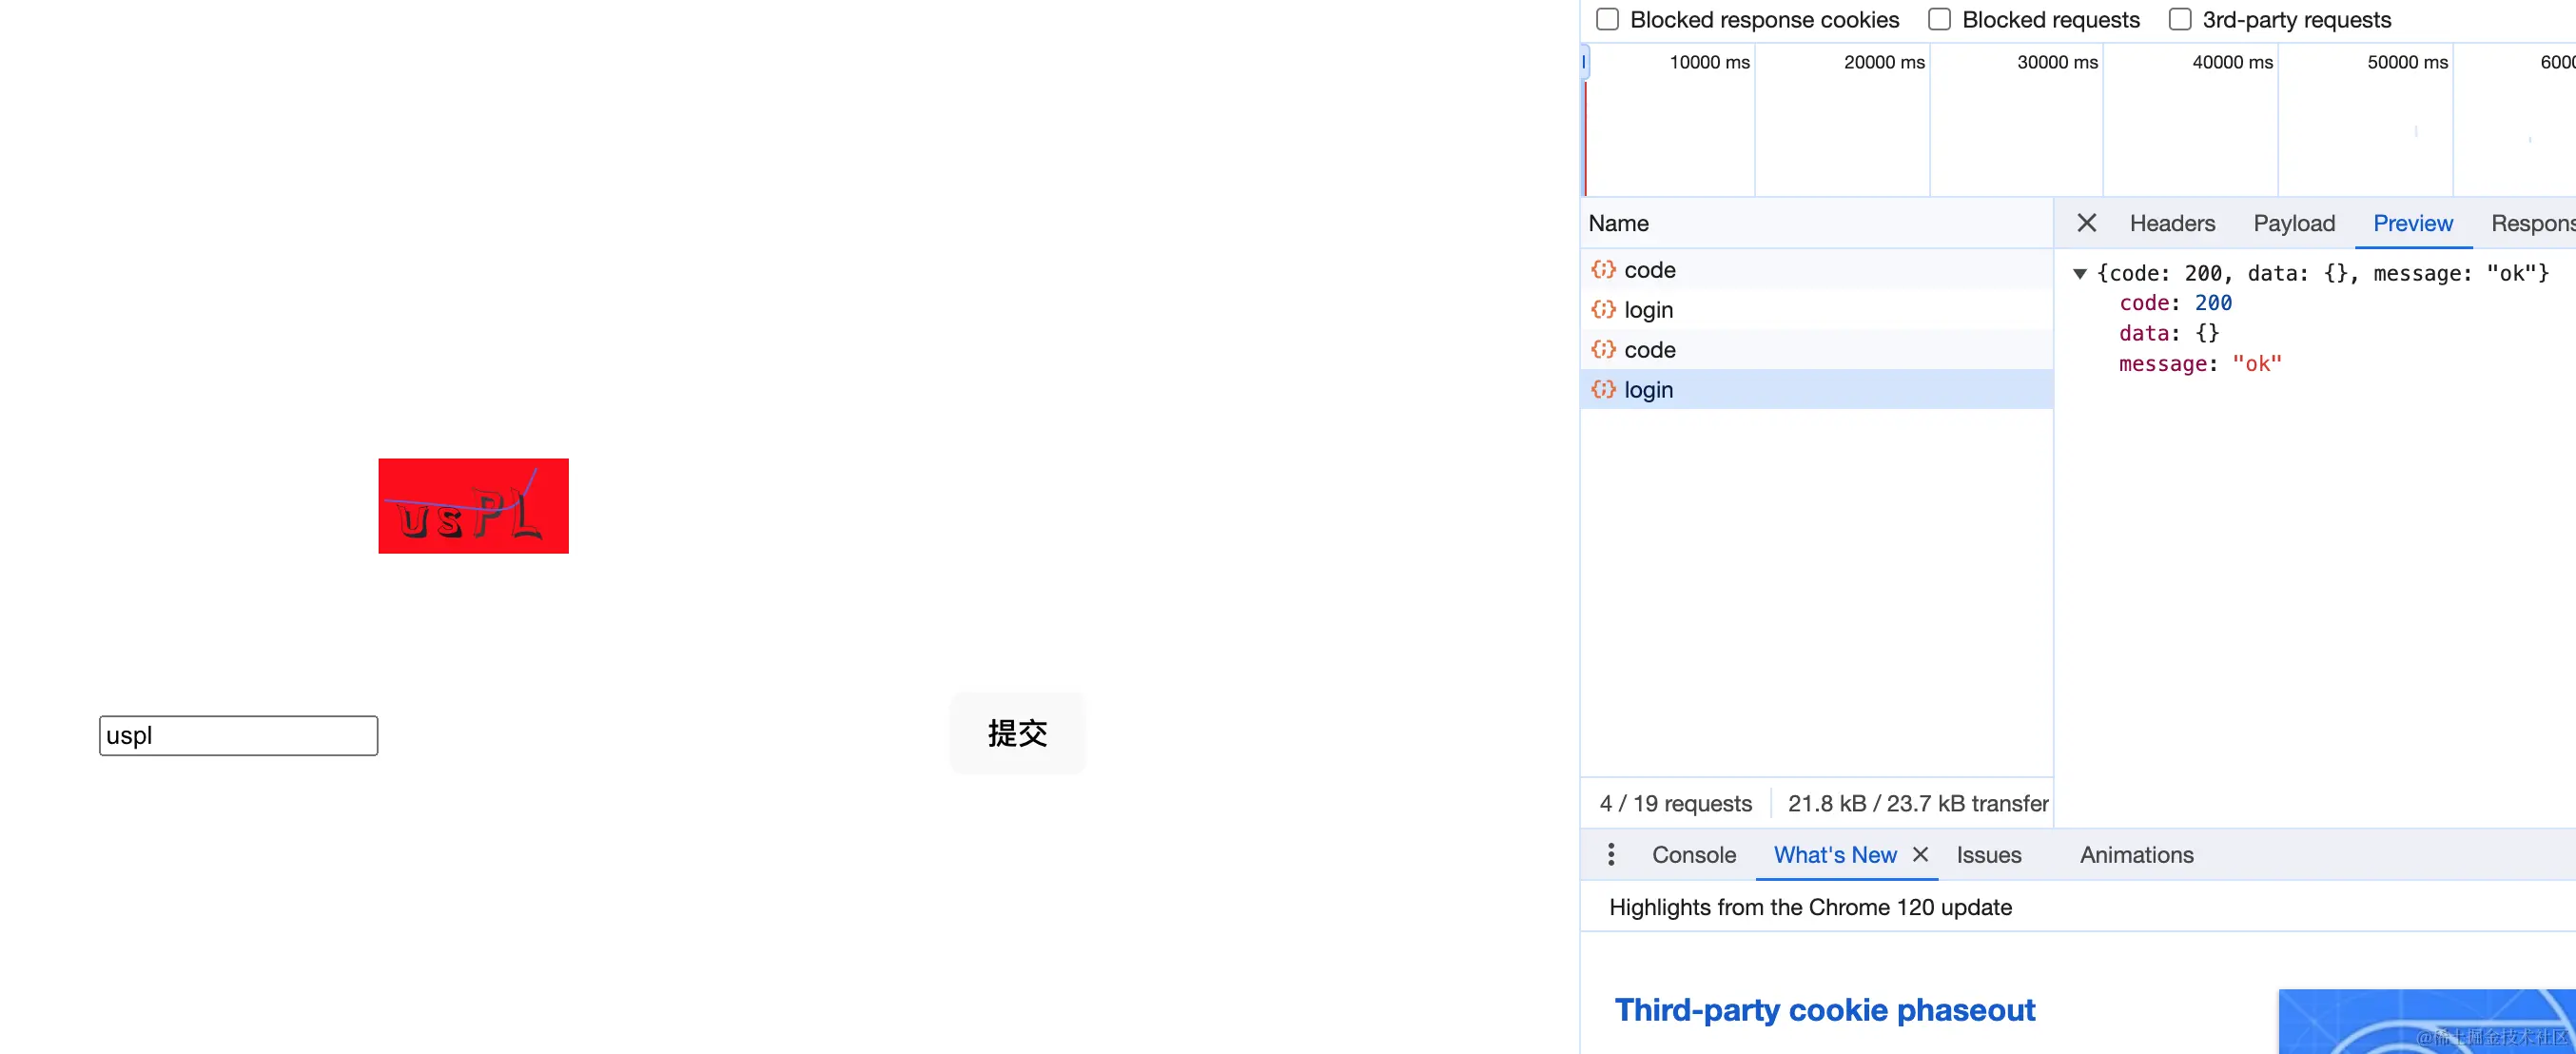Open the Animations drawer tab
Viewport: 2576px width, 1054px height.
(2136, 855)
